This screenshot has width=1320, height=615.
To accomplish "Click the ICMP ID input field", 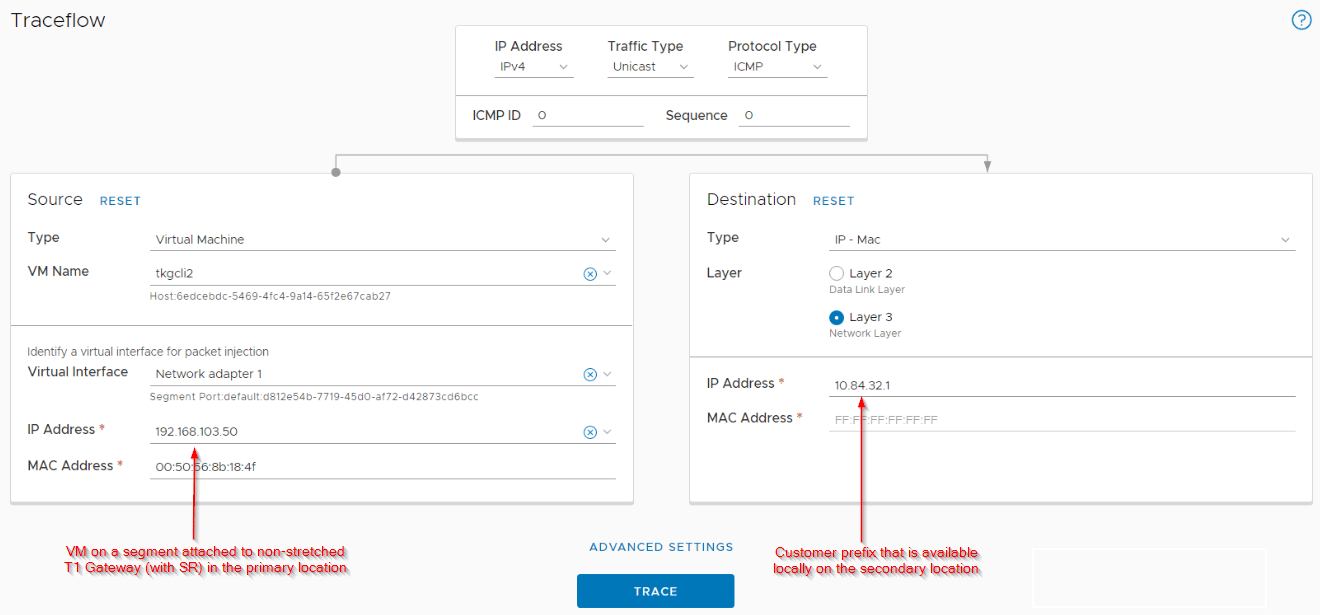I will [588, 115].
